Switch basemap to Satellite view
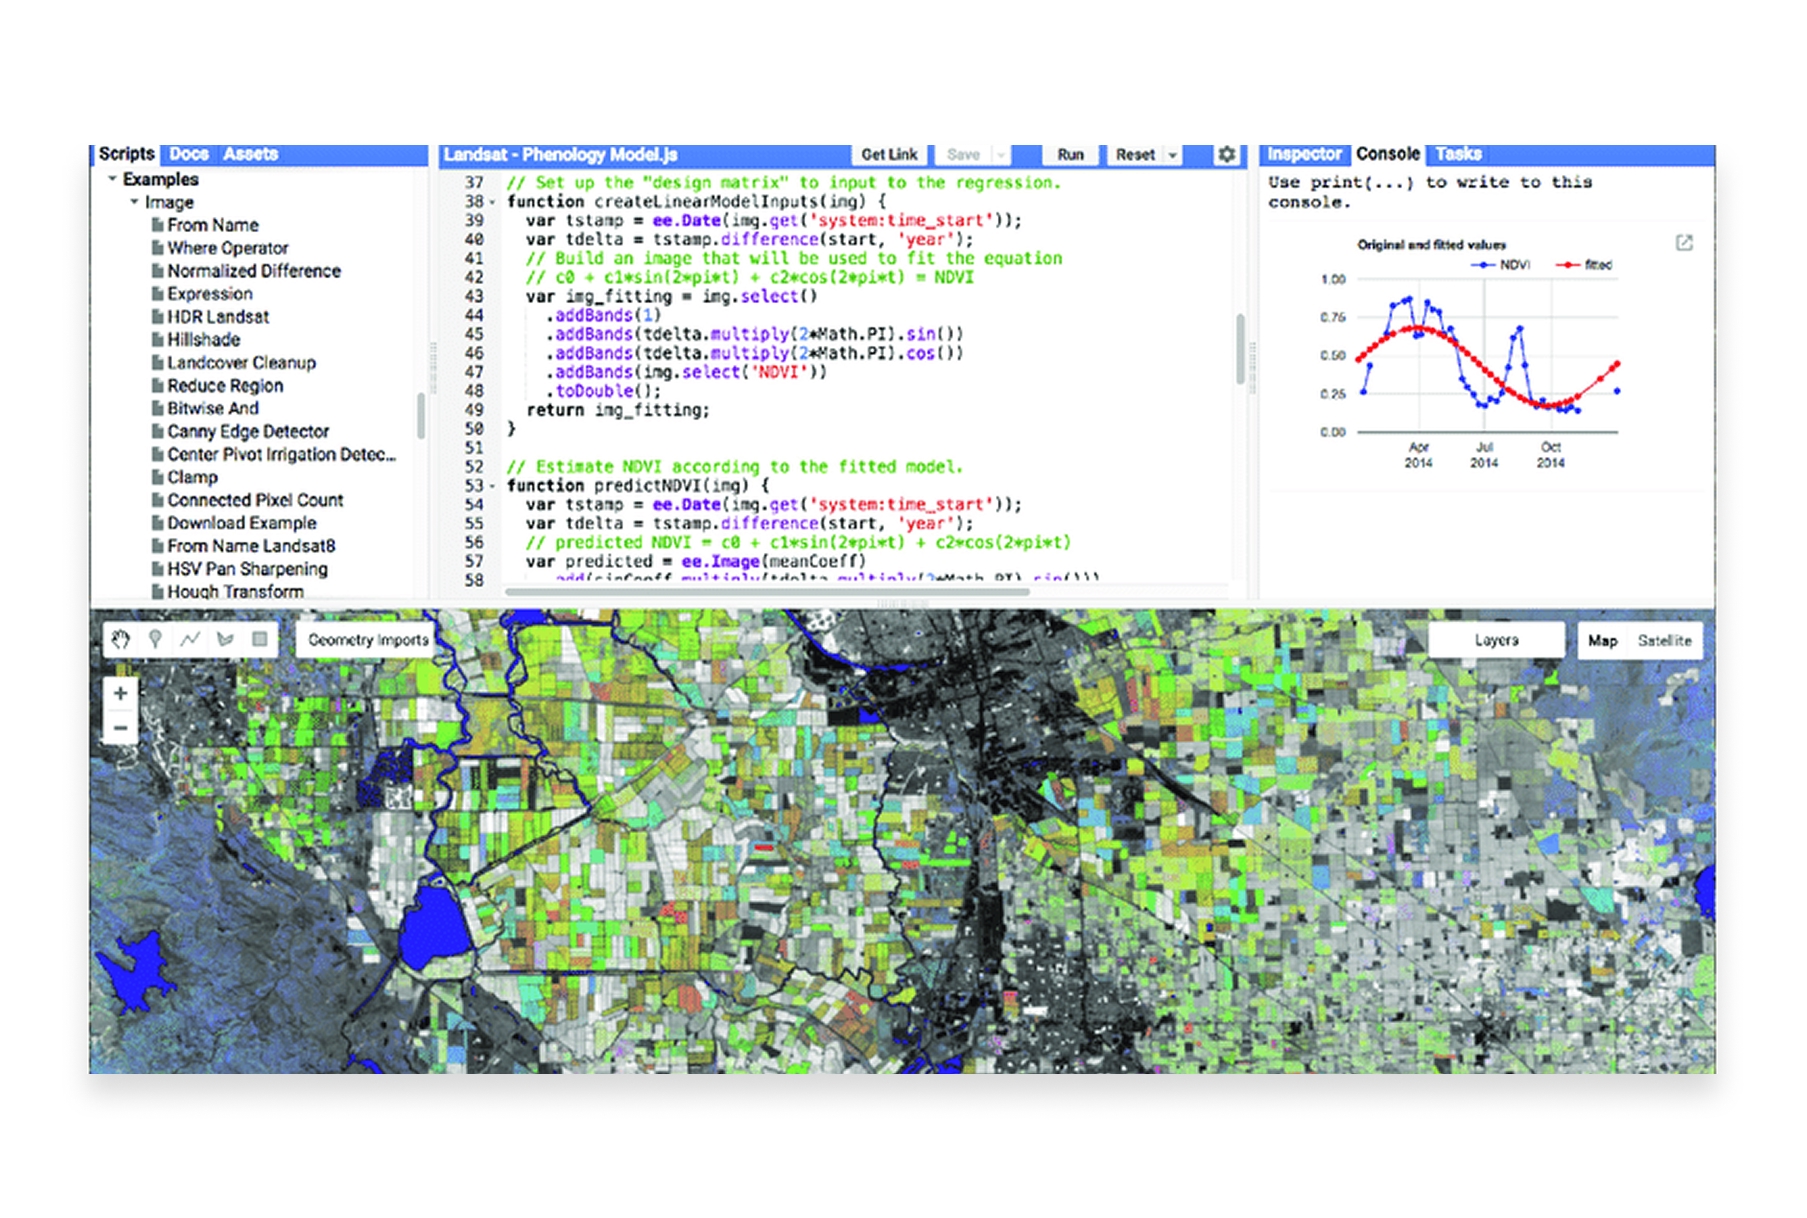This screenshot has height=1218, width=1807. click(x=1665, y=641)
